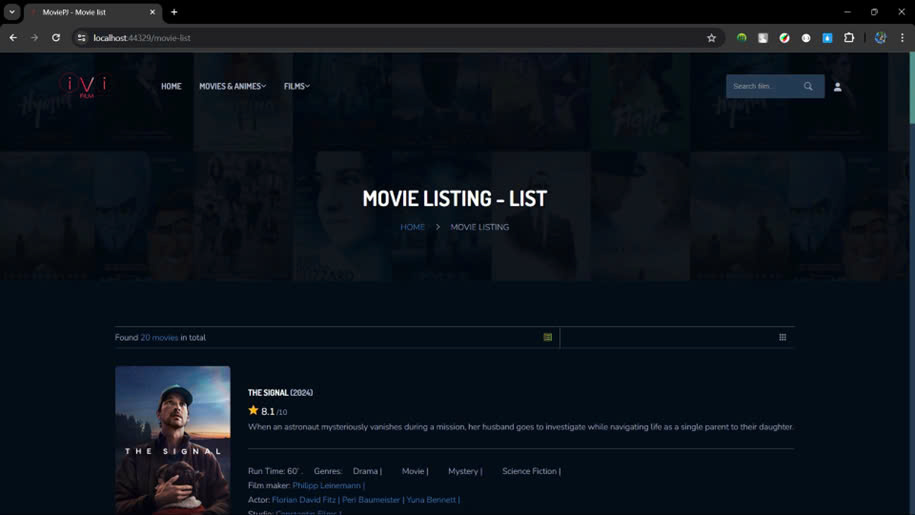The width and height of the screenshot is (915, 515).
Task: Open the user account icon
Action: 837,87
